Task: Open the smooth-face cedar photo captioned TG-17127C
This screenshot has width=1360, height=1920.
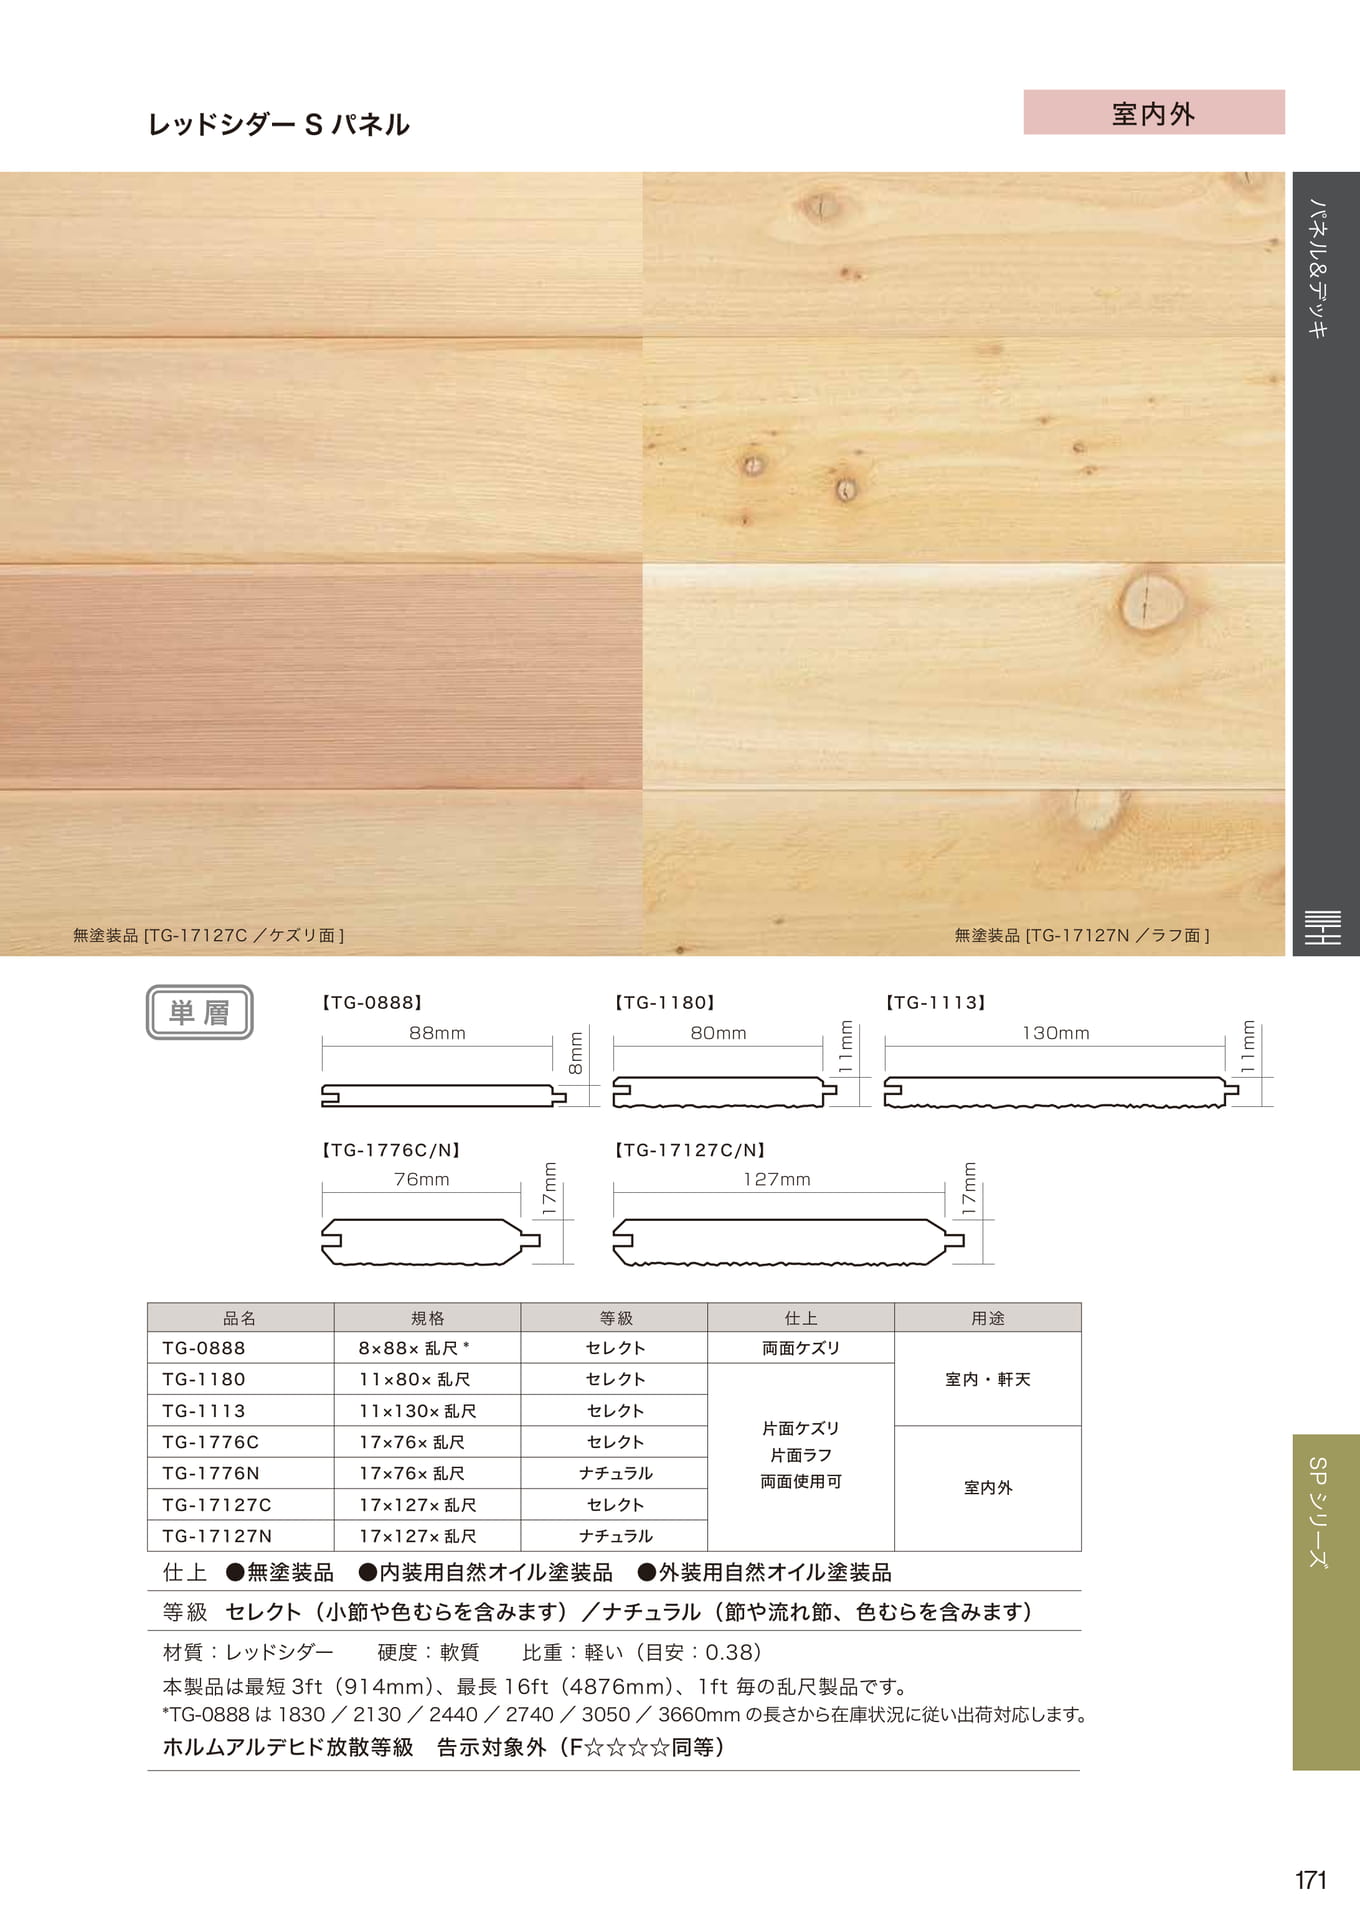Action: point(321,564)
